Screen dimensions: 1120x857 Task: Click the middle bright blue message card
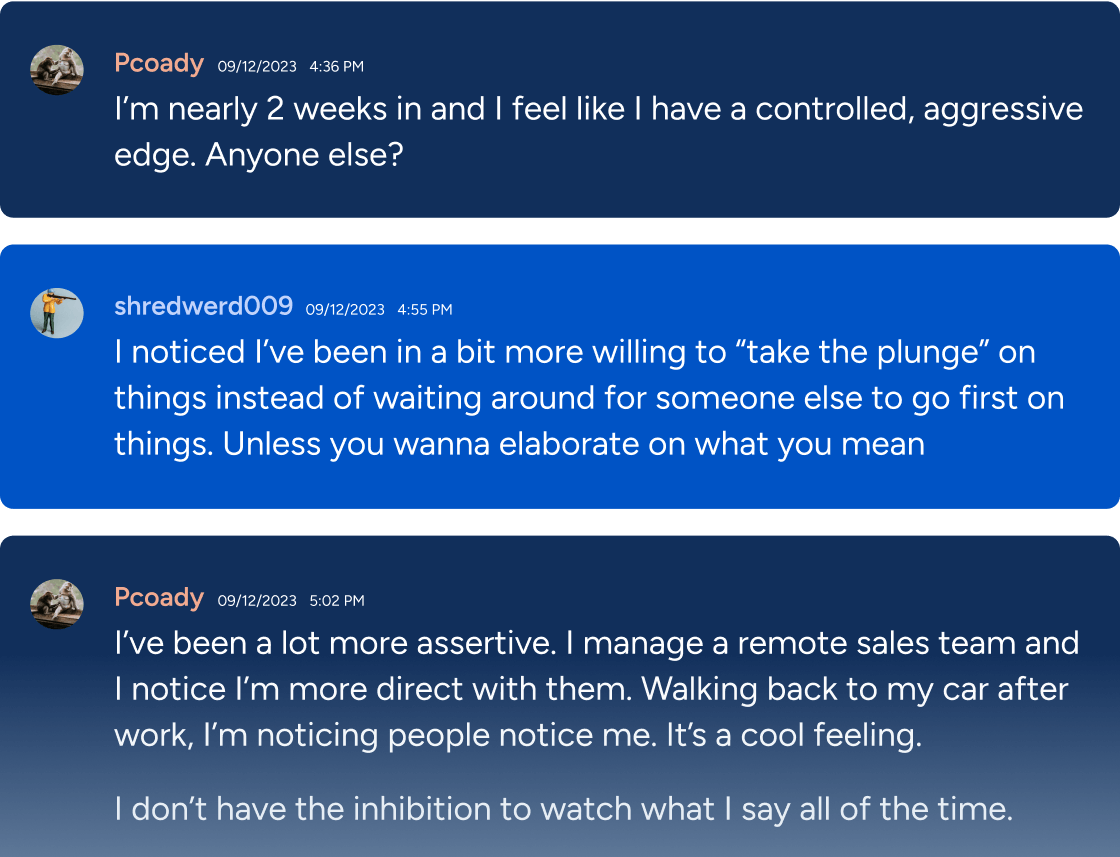tap(560, 376)
